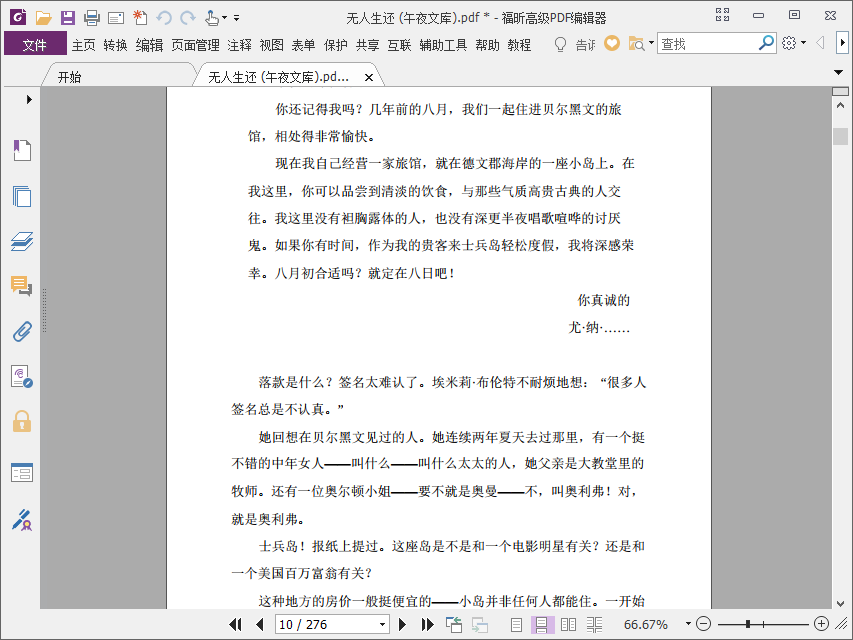Open the touch mode dropdown arrow
The height and width of the screenshot is (640, 853).
(x=224, y=18)
